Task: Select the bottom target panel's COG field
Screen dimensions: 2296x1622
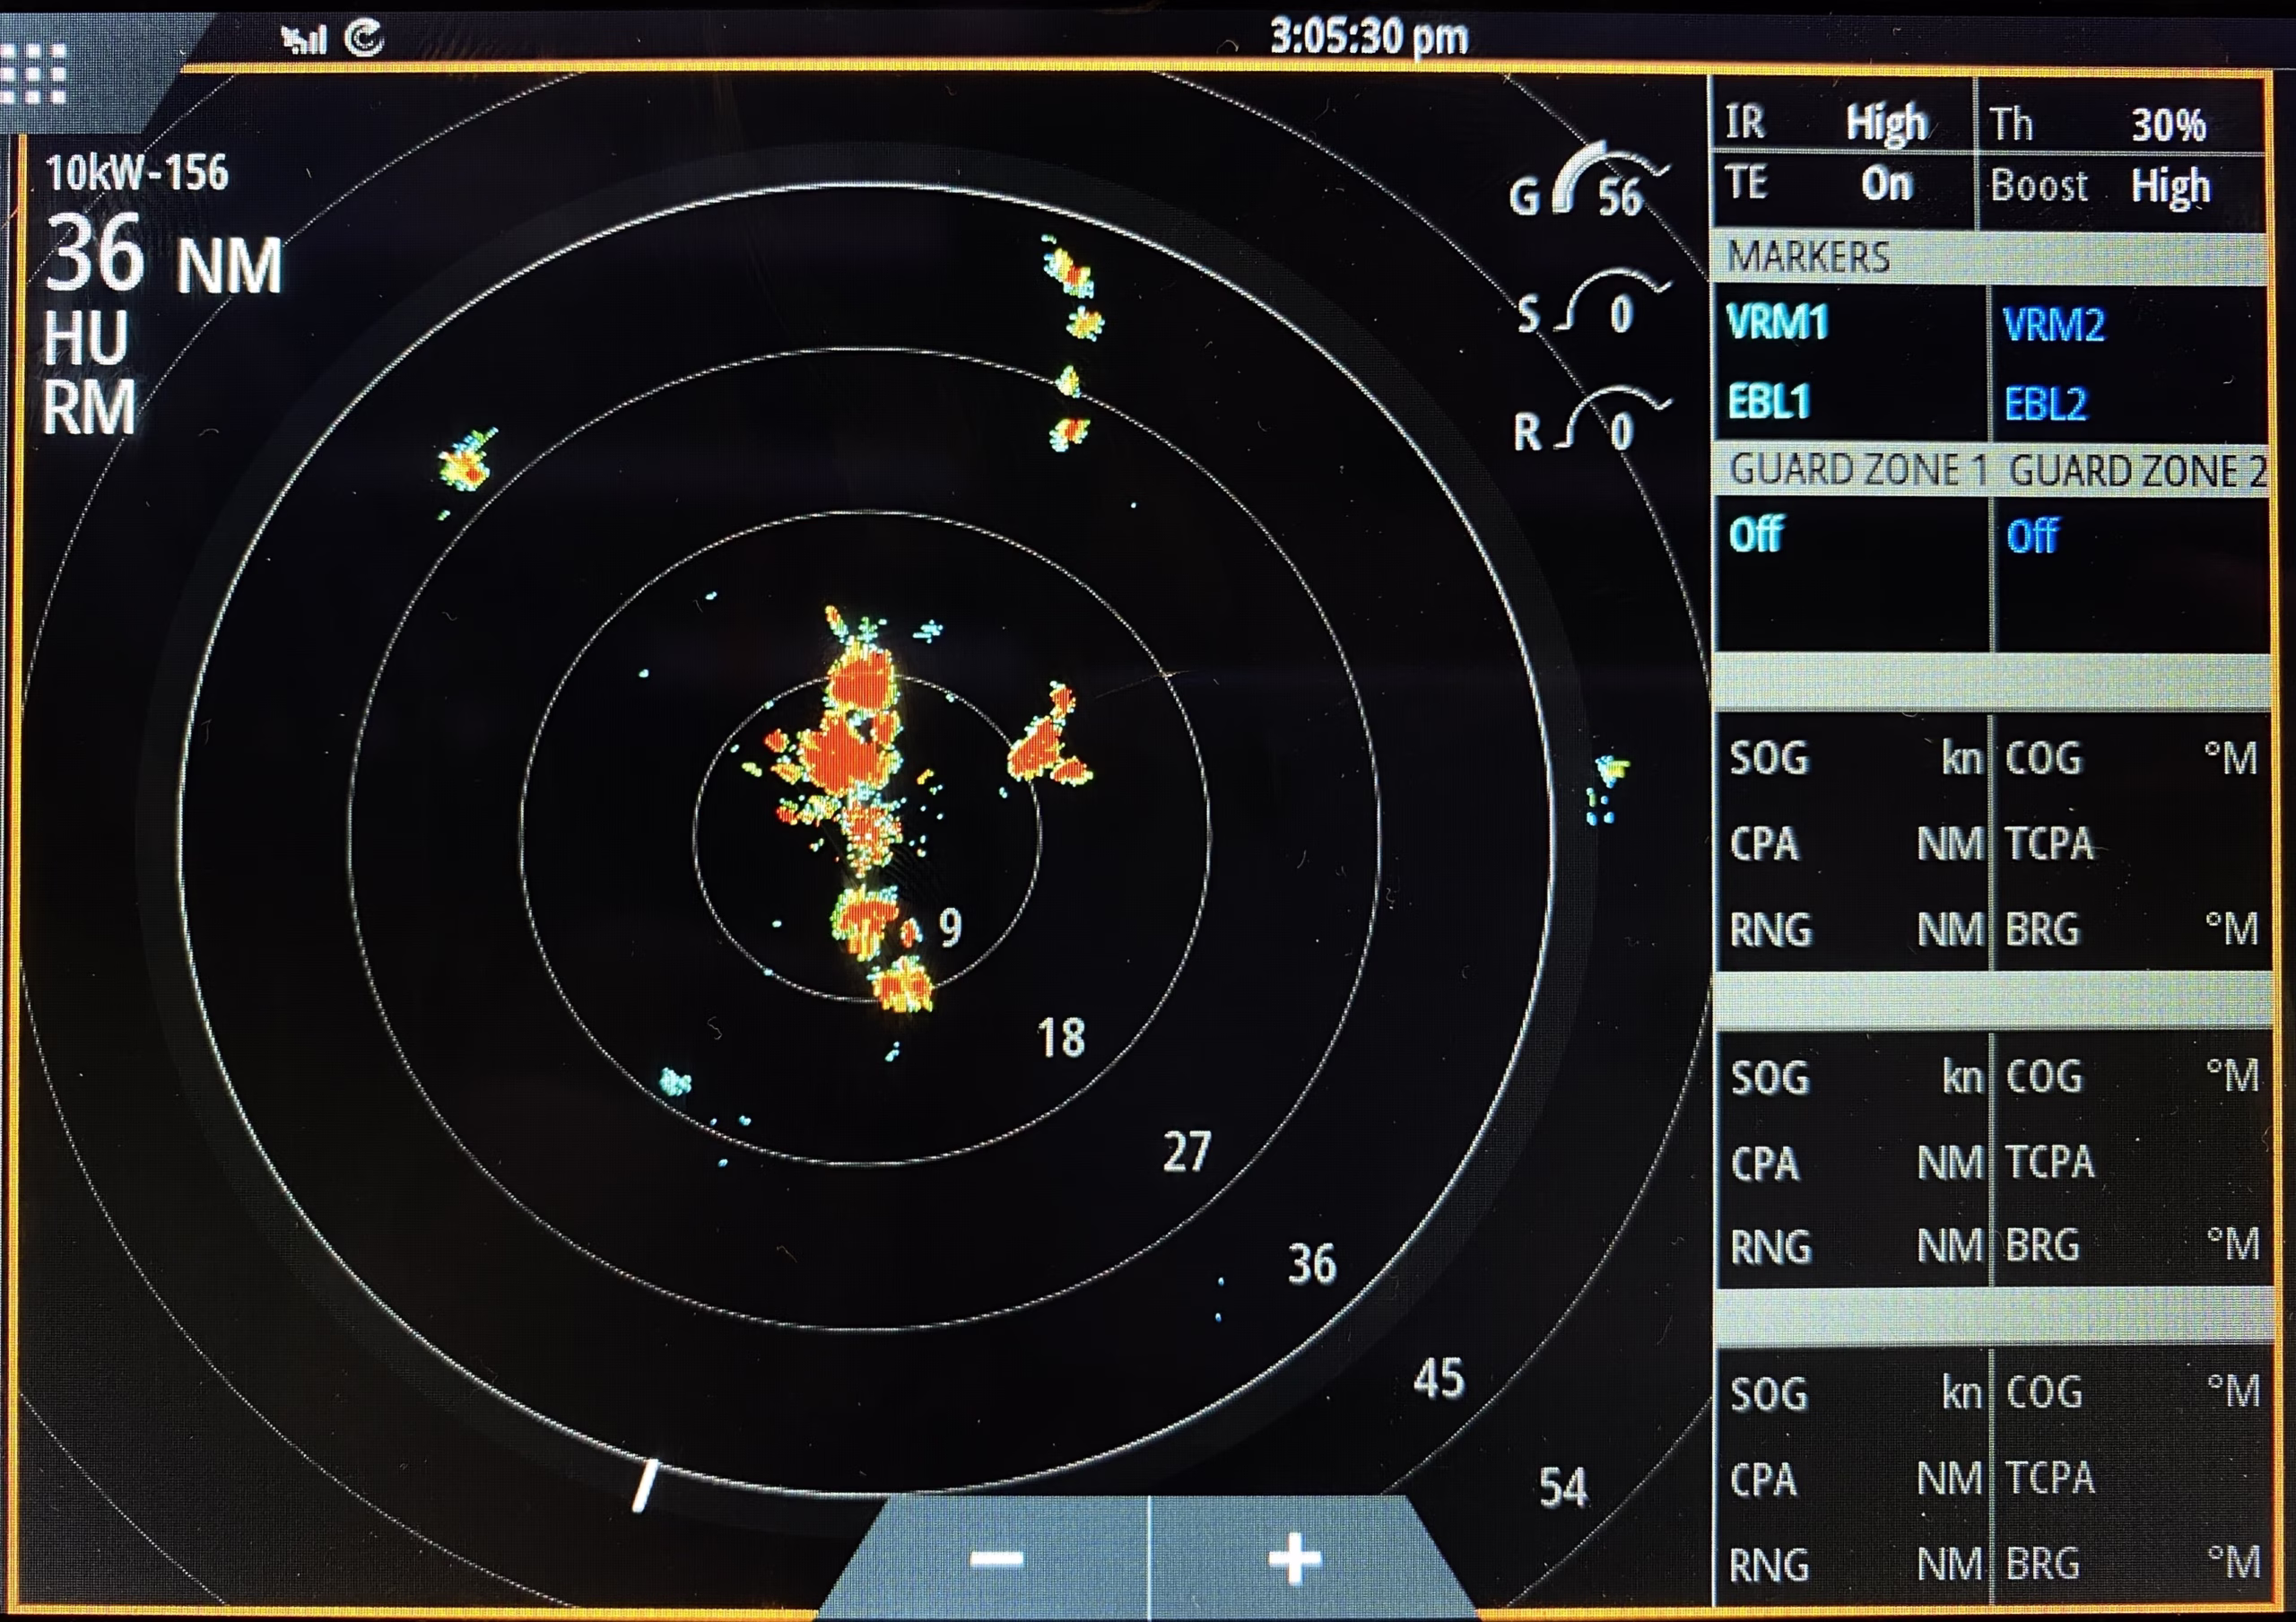Action: coord(2131,1392)
